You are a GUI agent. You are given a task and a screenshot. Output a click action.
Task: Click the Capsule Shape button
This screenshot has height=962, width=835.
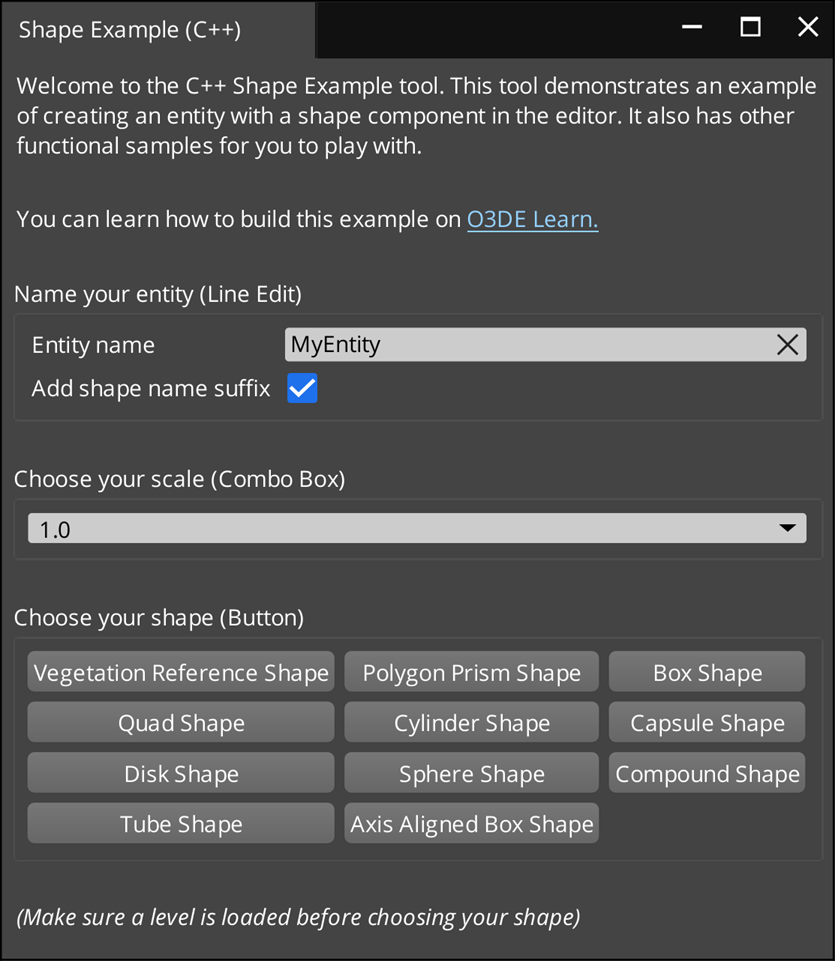click(707, 723)
